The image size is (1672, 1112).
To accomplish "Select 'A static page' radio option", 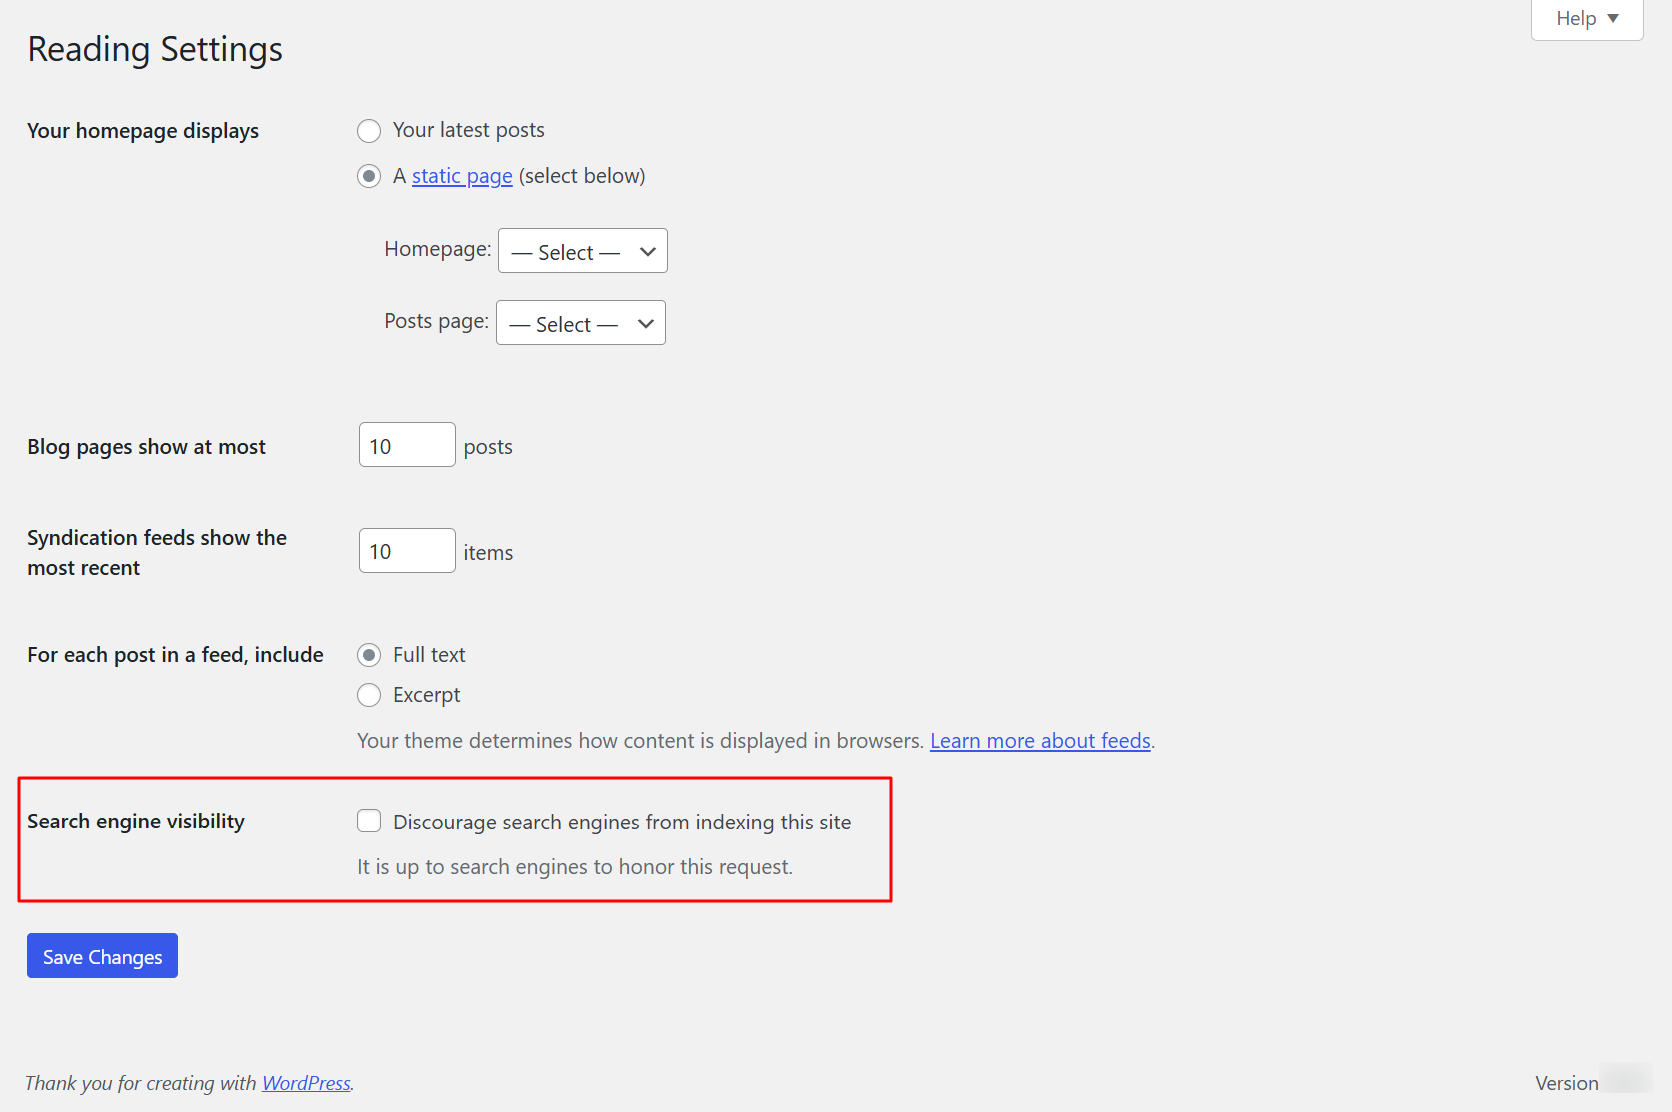I will (369, 177).
